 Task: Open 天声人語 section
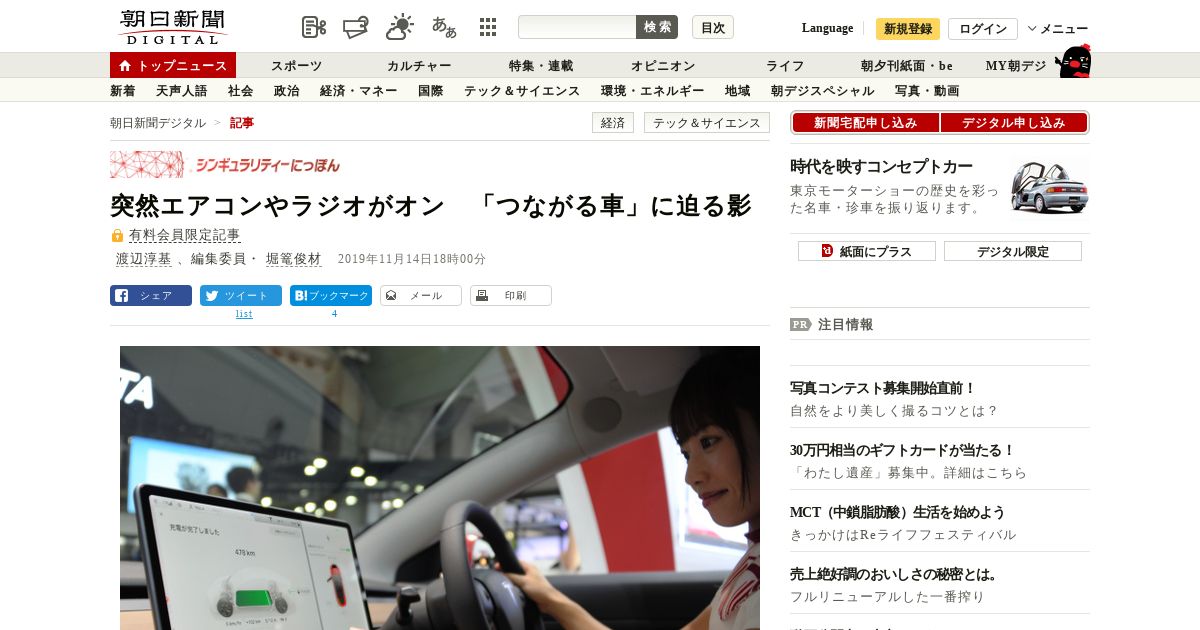coord(182,91)
